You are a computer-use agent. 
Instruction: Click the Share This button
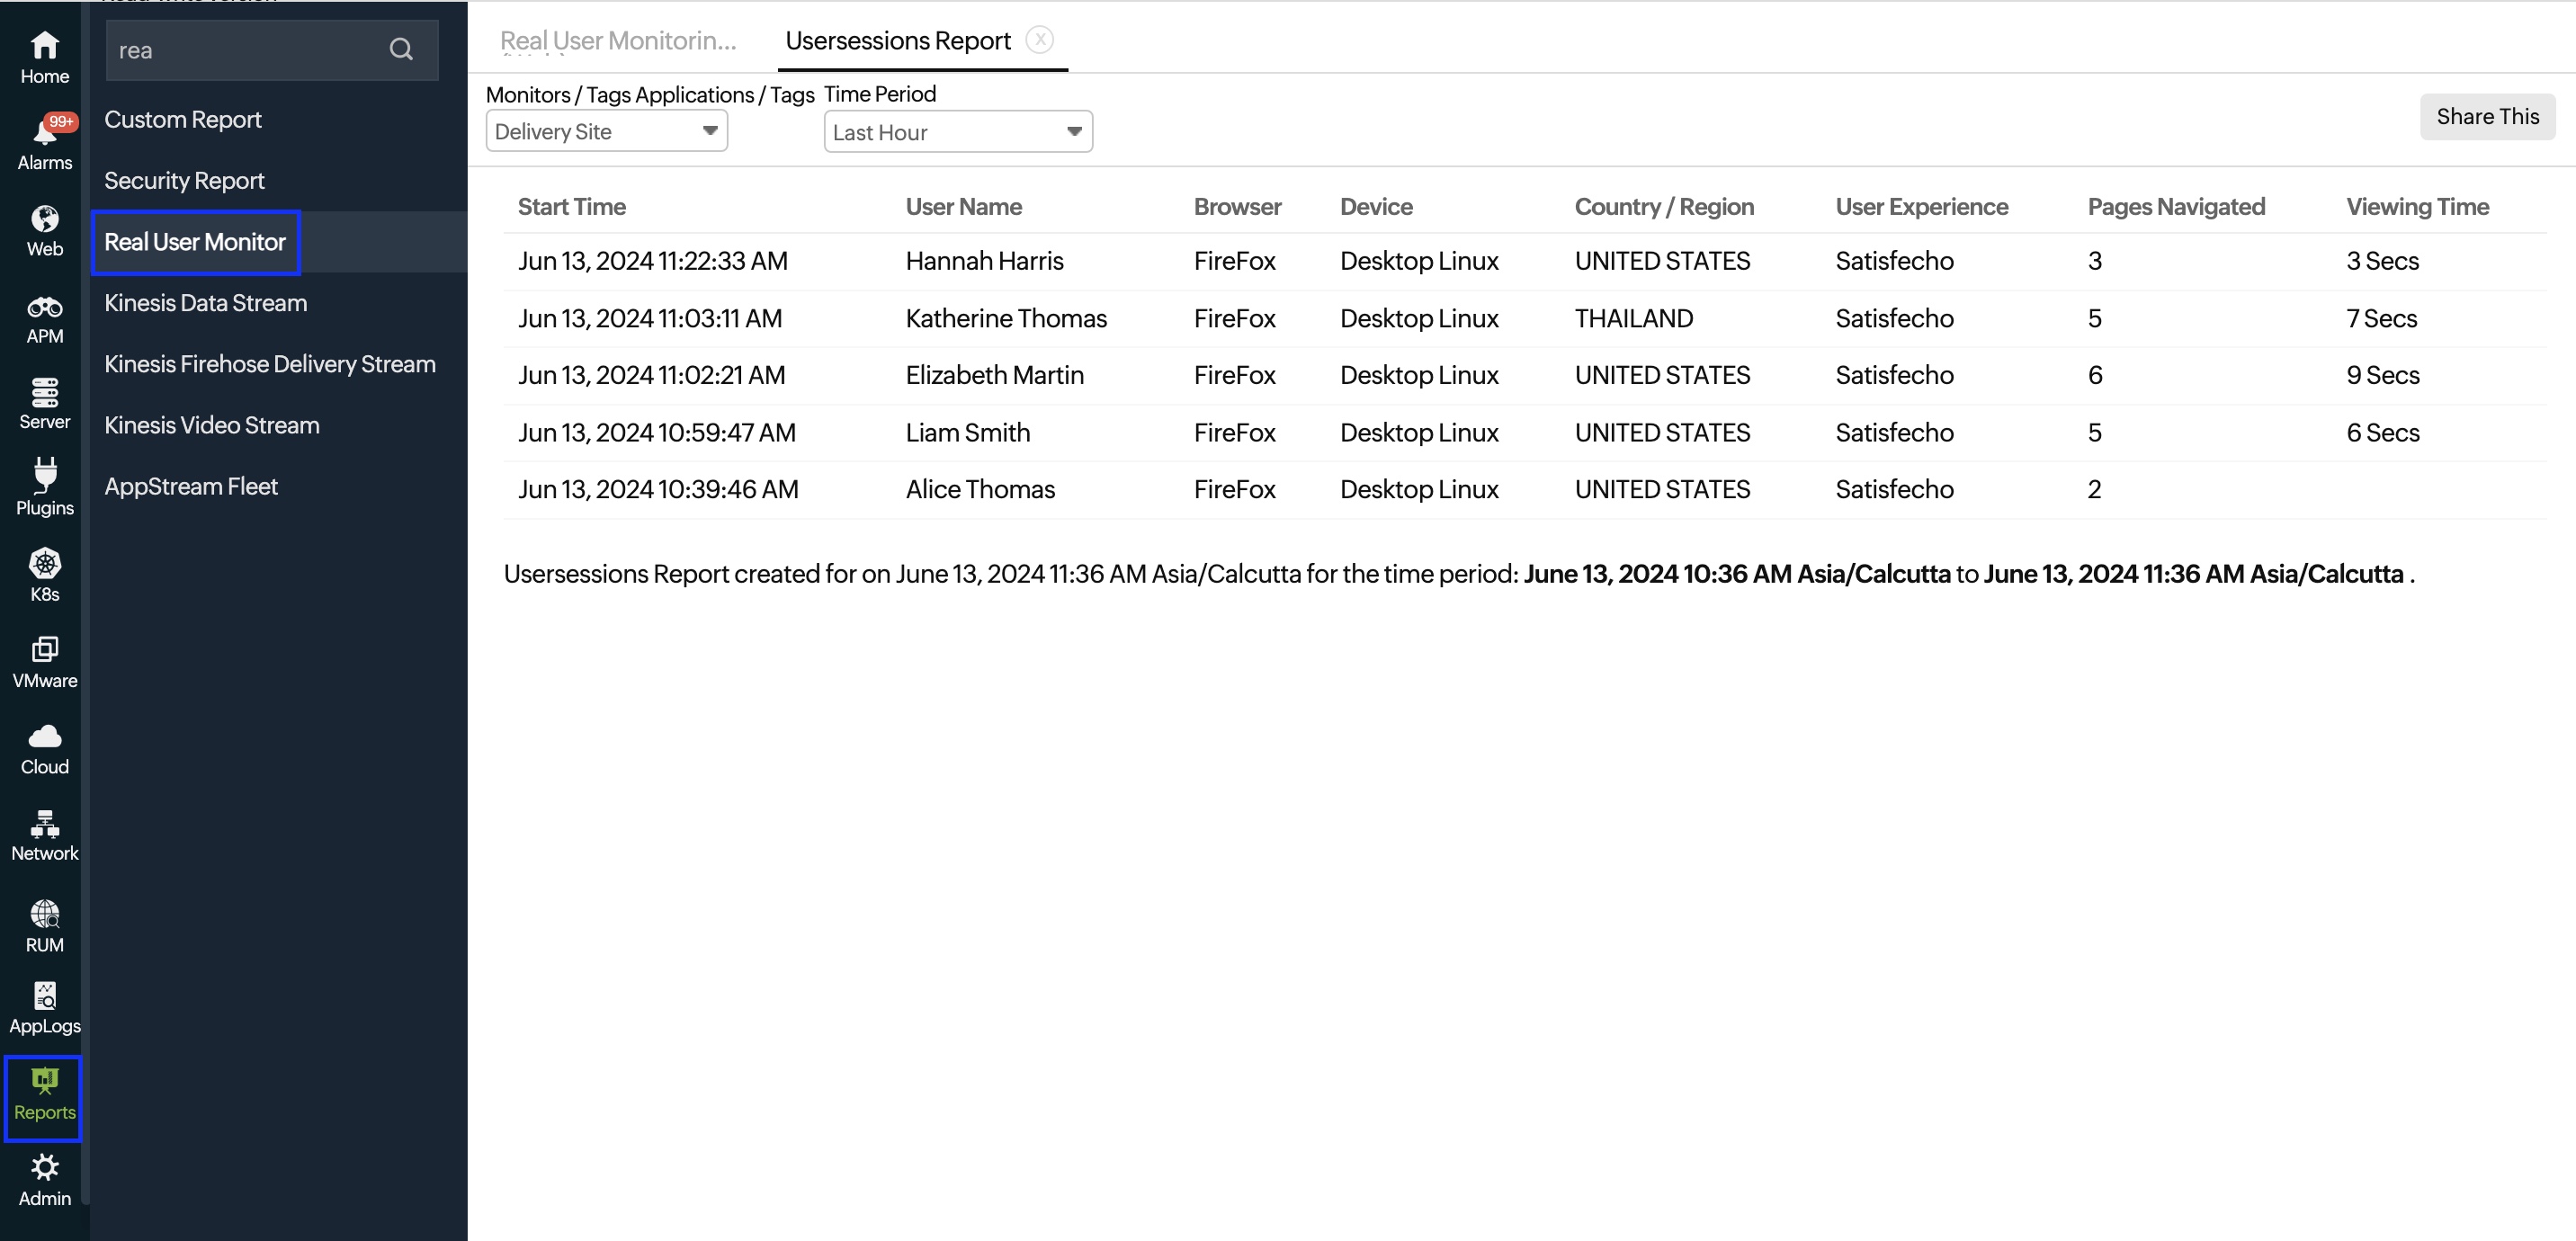click(x=2488, y=116)
